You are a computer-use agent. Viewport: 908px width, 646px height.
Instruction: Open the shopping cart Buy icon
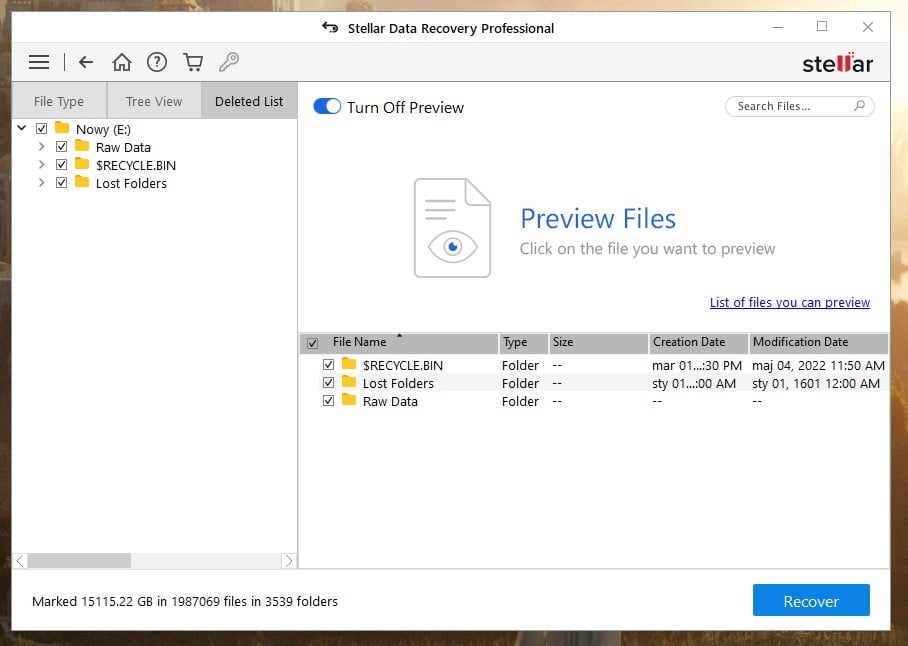tap(193, 62)
